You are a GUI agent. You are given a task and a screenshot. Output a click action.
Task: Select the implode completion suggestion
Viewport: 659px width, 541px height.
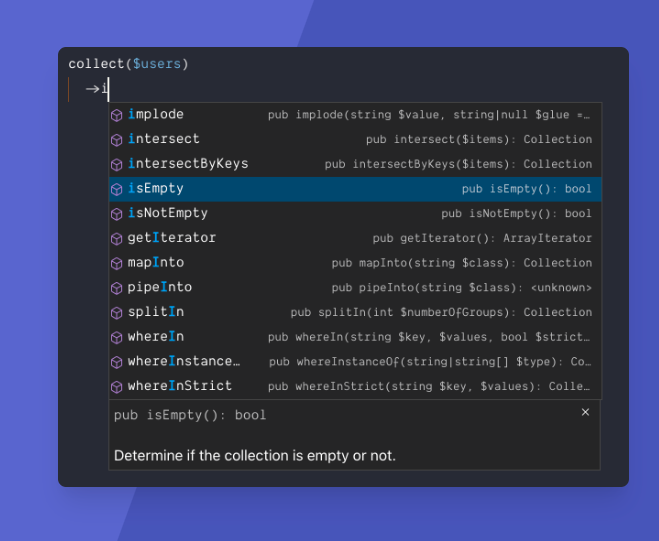(x=355, y=115)
